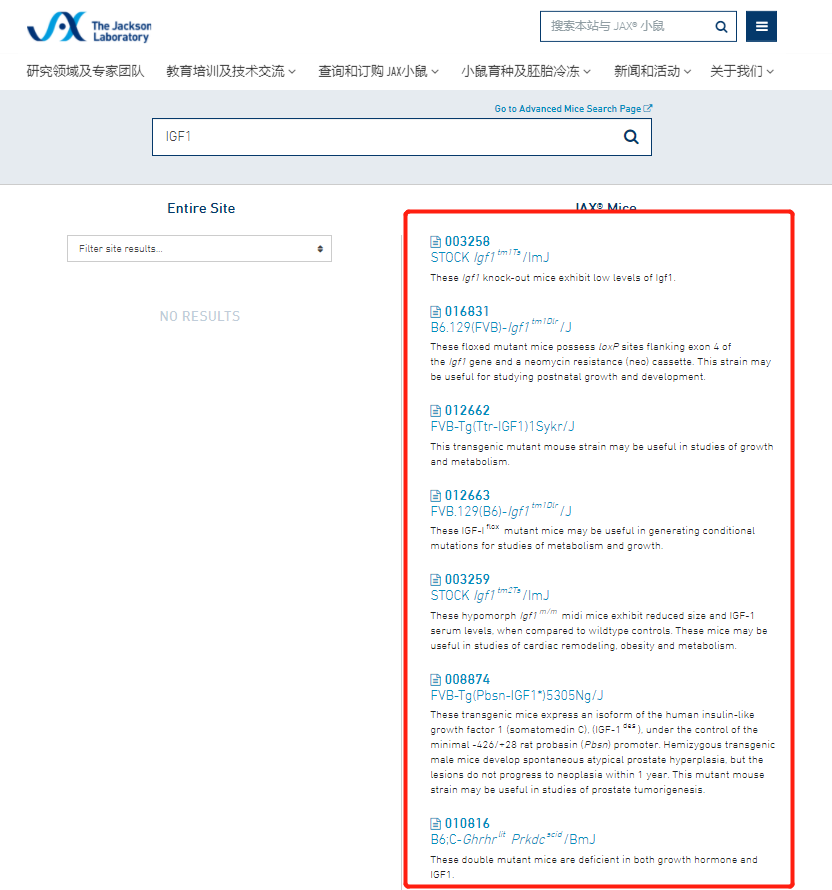832x890 pixels.
Task: Click the 'growth and metabolism' description under 012662
Action: [x=602, y=454]
